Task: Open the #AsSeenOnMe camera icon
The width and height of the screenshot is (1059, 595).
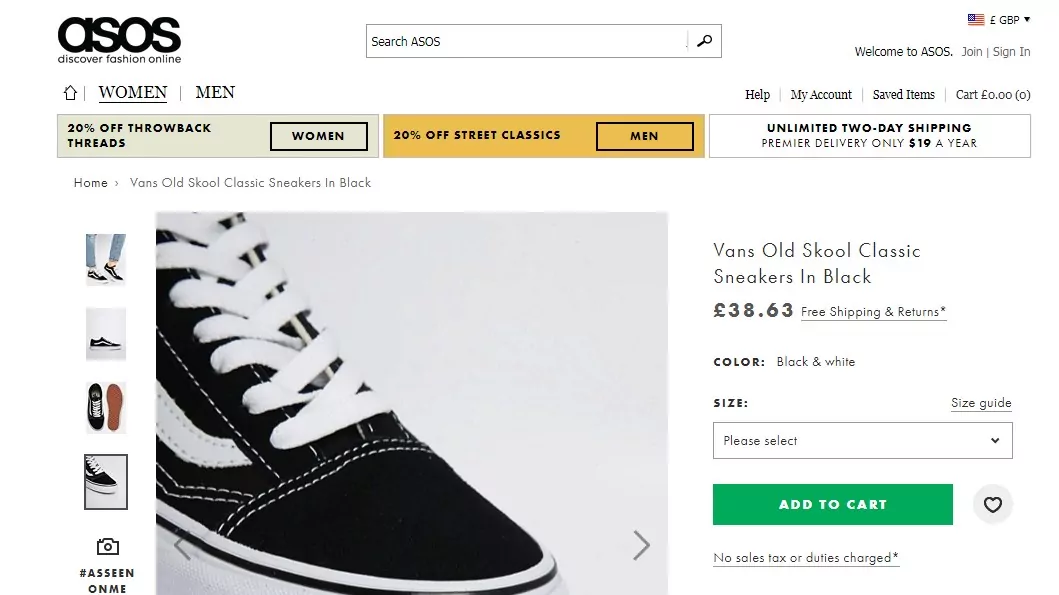Action: pos(107,546)
